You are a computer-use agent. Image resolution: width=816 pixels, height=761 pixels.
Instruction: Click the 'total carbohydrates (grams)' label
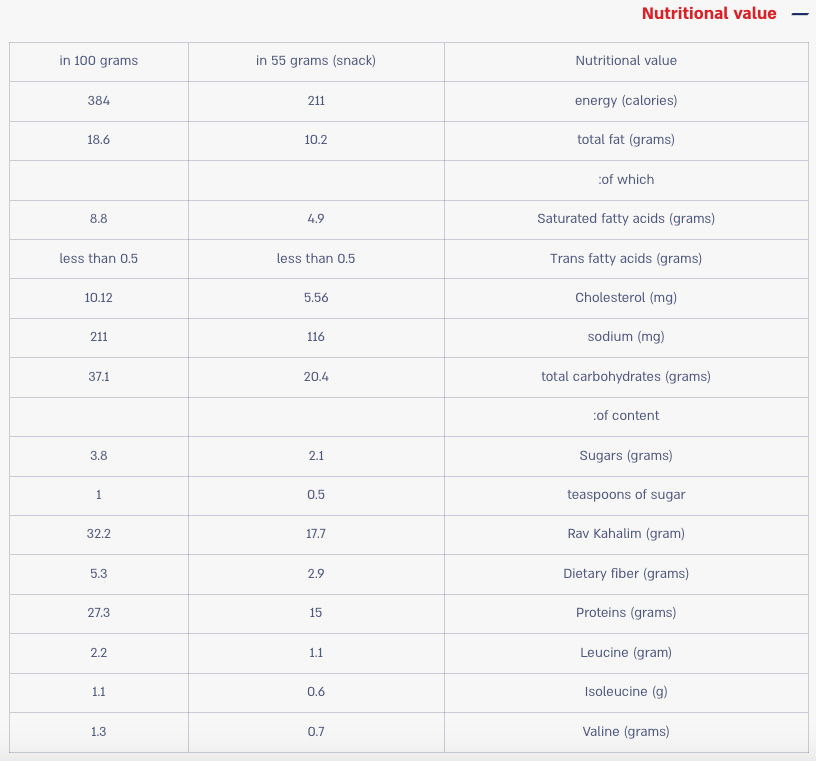(626, 377)
